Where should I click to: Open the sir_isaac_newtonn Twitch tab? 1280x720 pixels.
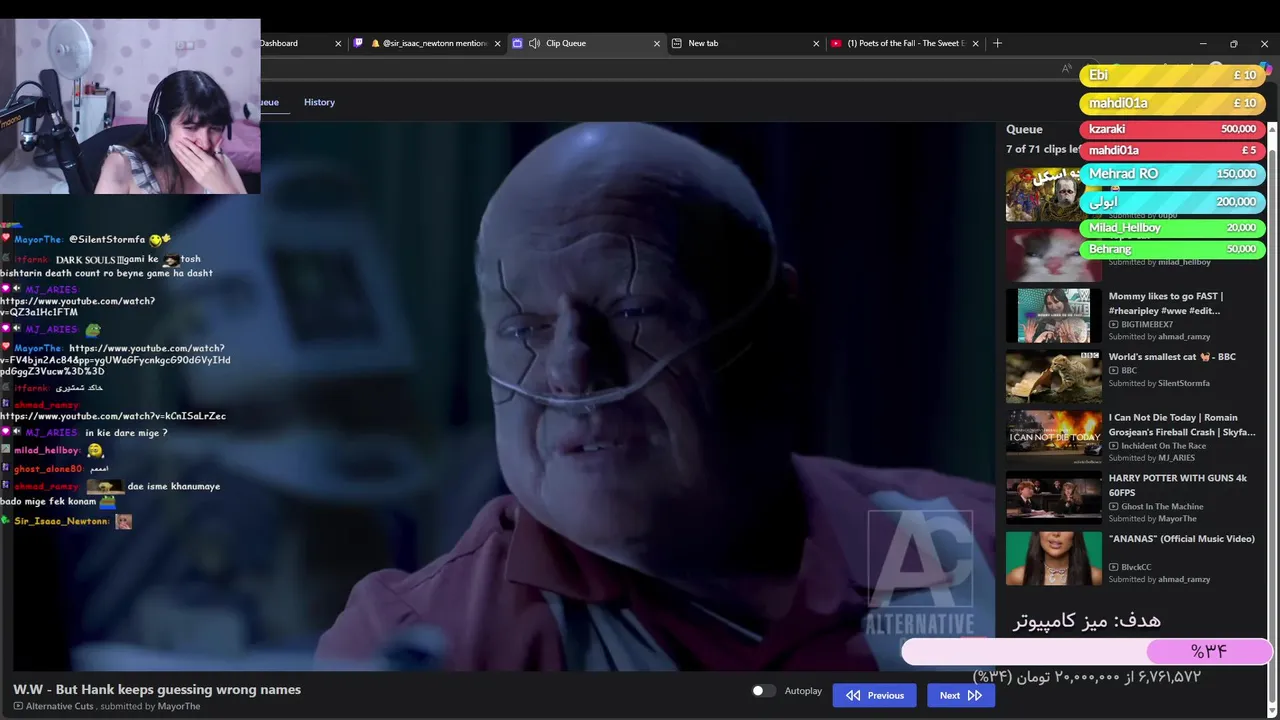pos(428,43)
